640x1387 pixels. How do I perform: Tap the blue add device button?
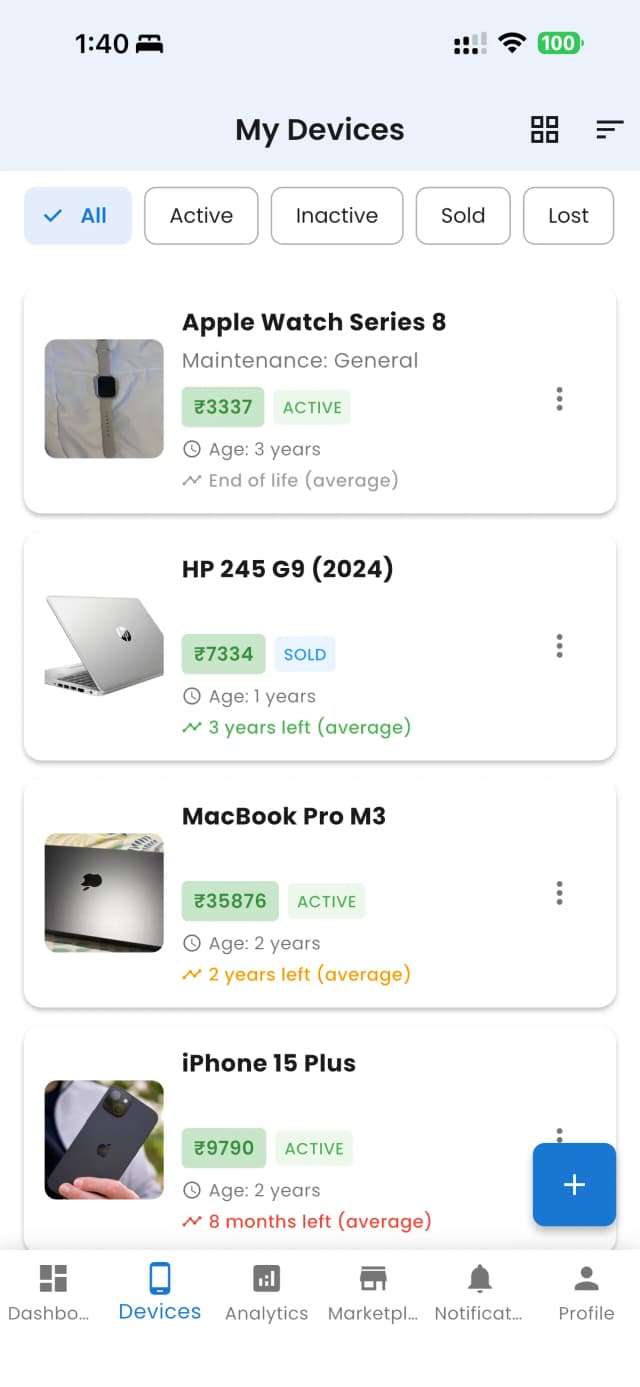574,1184
